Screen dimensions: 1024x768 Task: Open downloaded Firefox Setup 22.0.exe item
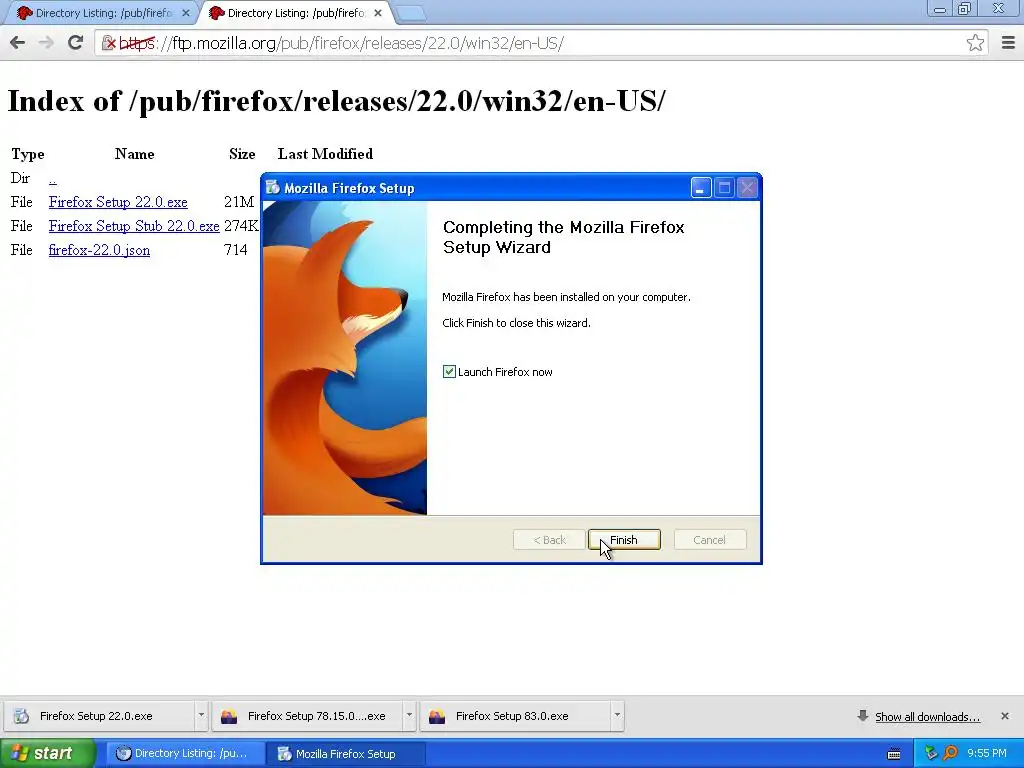click(x=98, y=716)
